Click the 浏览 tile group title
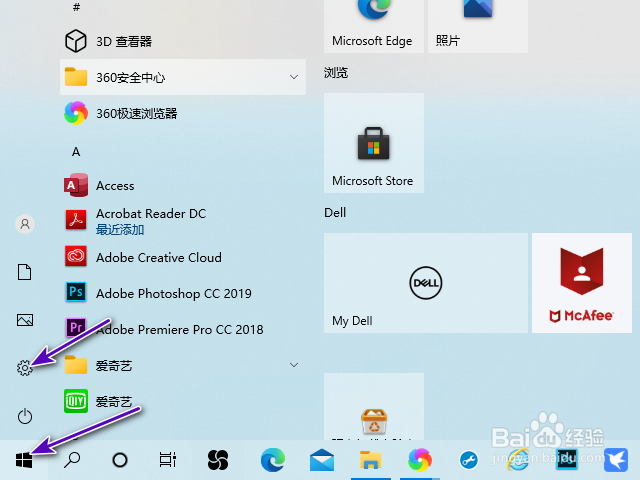The height and width of the screenshot is (480, 640). [336, 73]
